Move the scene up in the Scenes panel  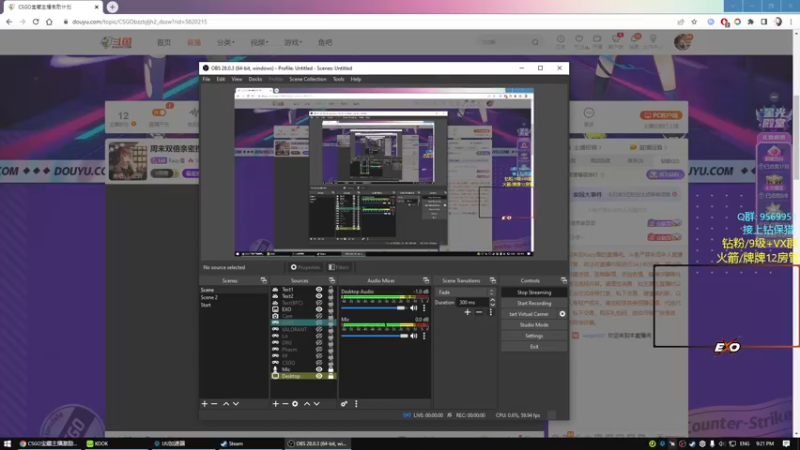point(226,404)
